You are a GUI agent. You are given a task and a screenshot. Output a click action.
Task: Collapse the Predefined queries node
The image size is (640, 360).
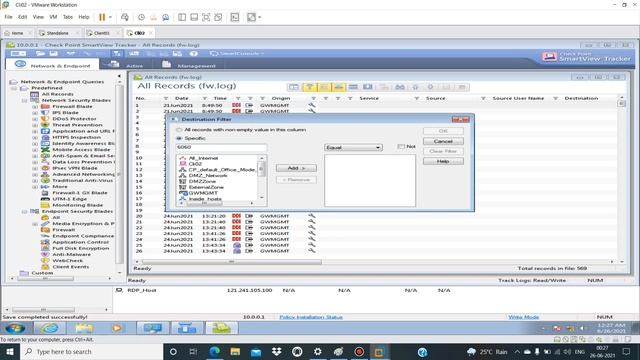coord(14,88)
